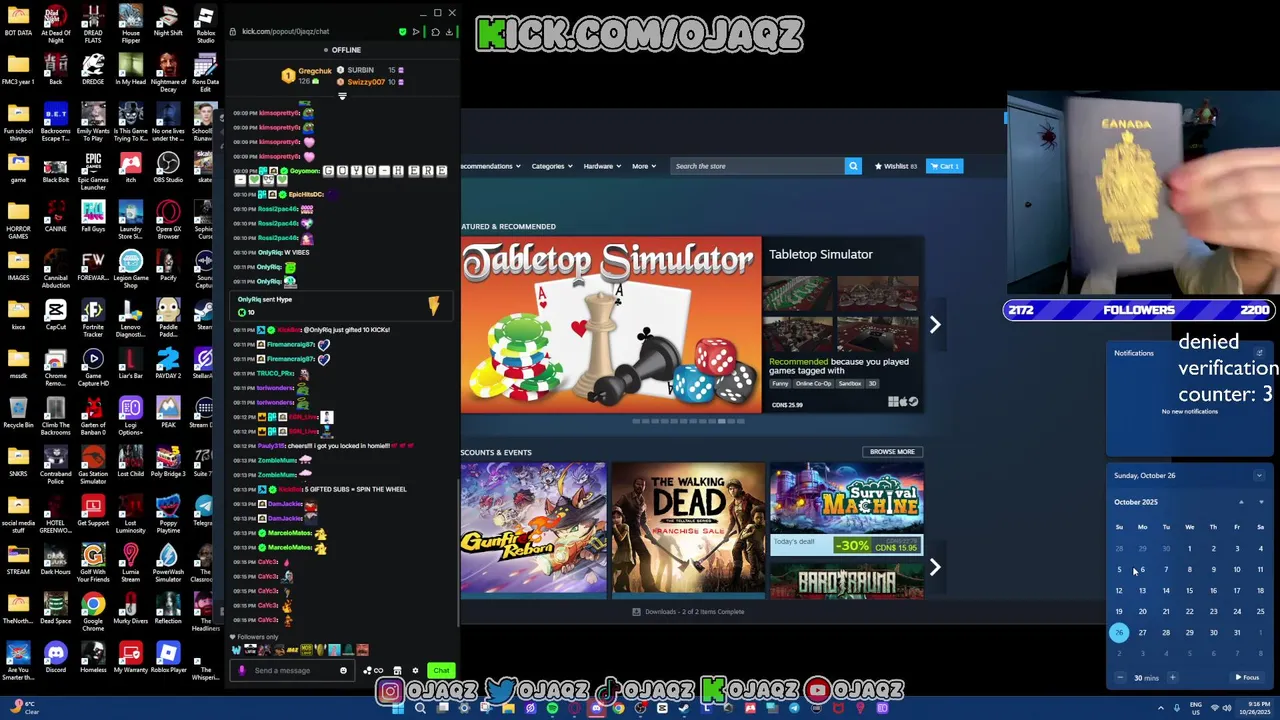Open the Tabletop Simulator featured banner

(x=610, y=325)
